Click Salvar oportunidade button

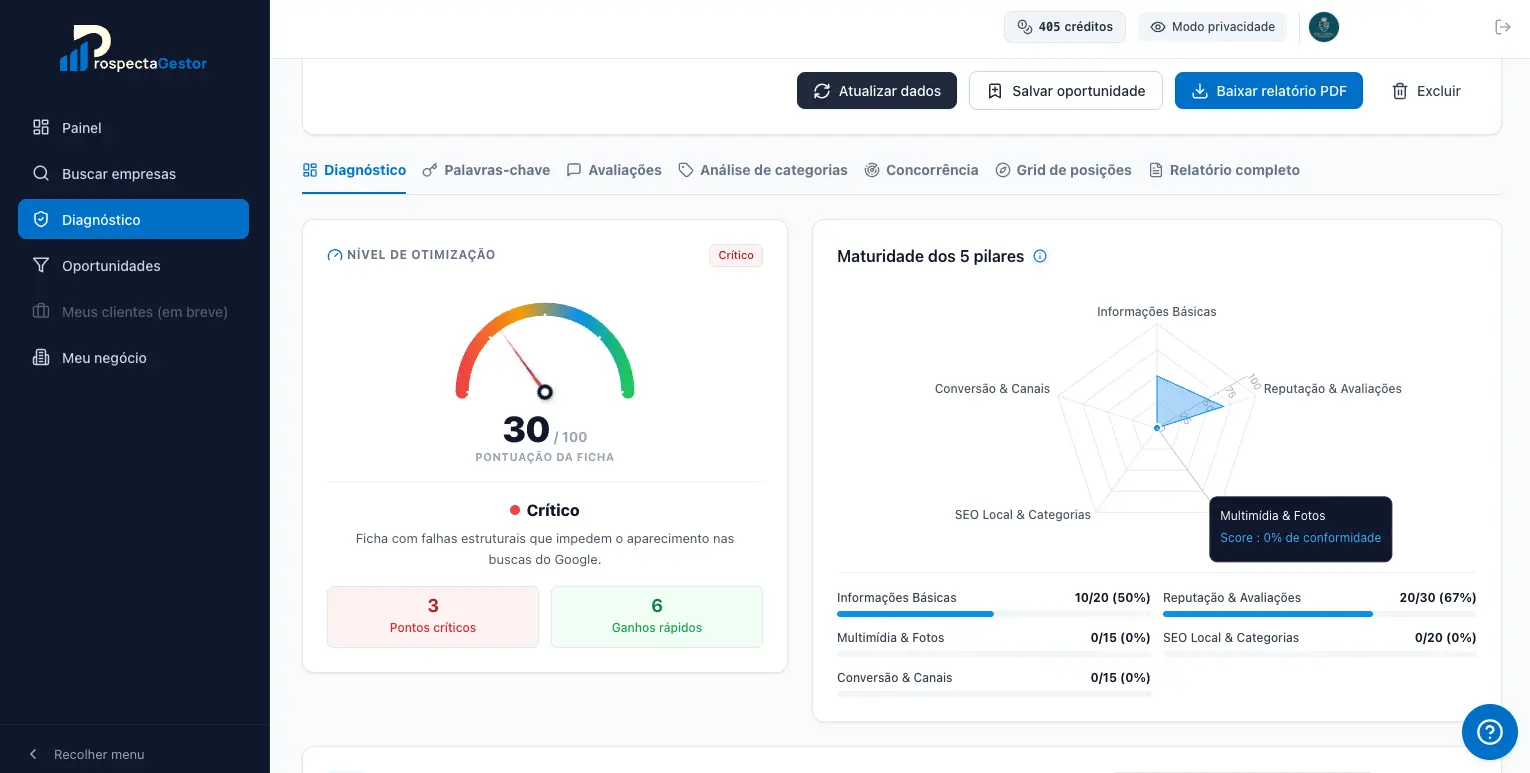pos(1066,91)
